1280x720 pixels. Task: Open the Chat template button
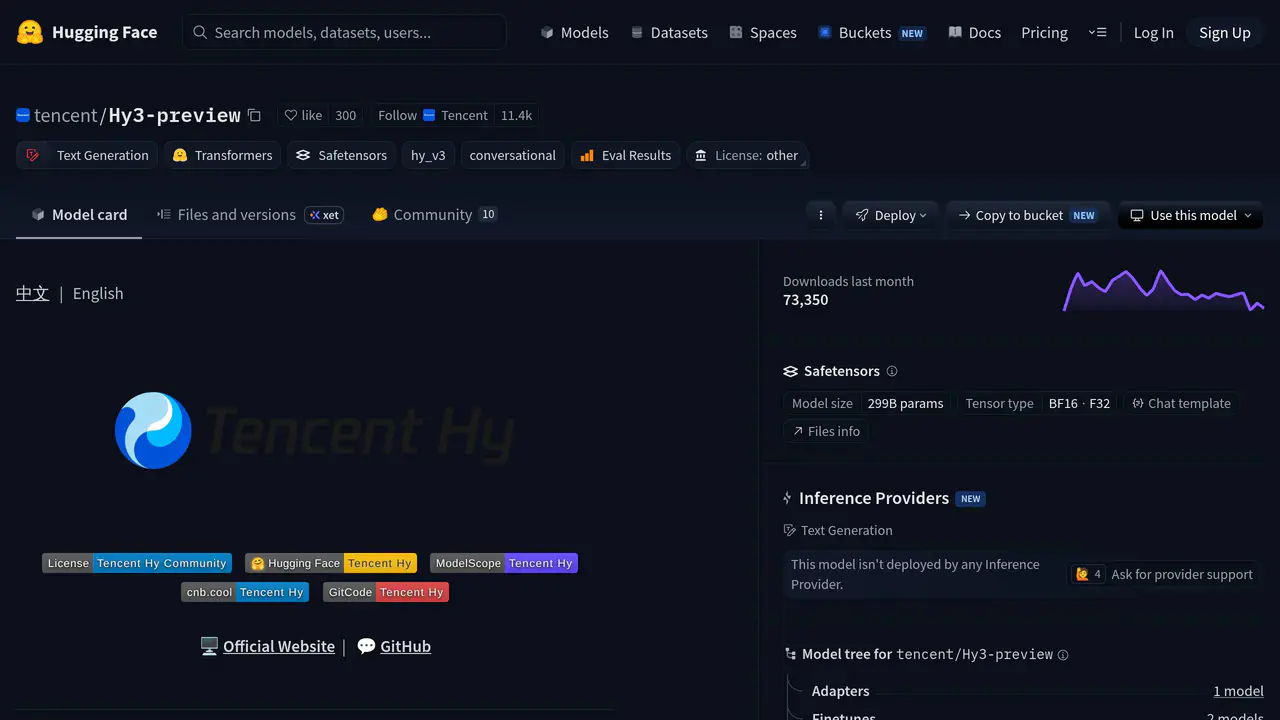tap(1181, 403)
